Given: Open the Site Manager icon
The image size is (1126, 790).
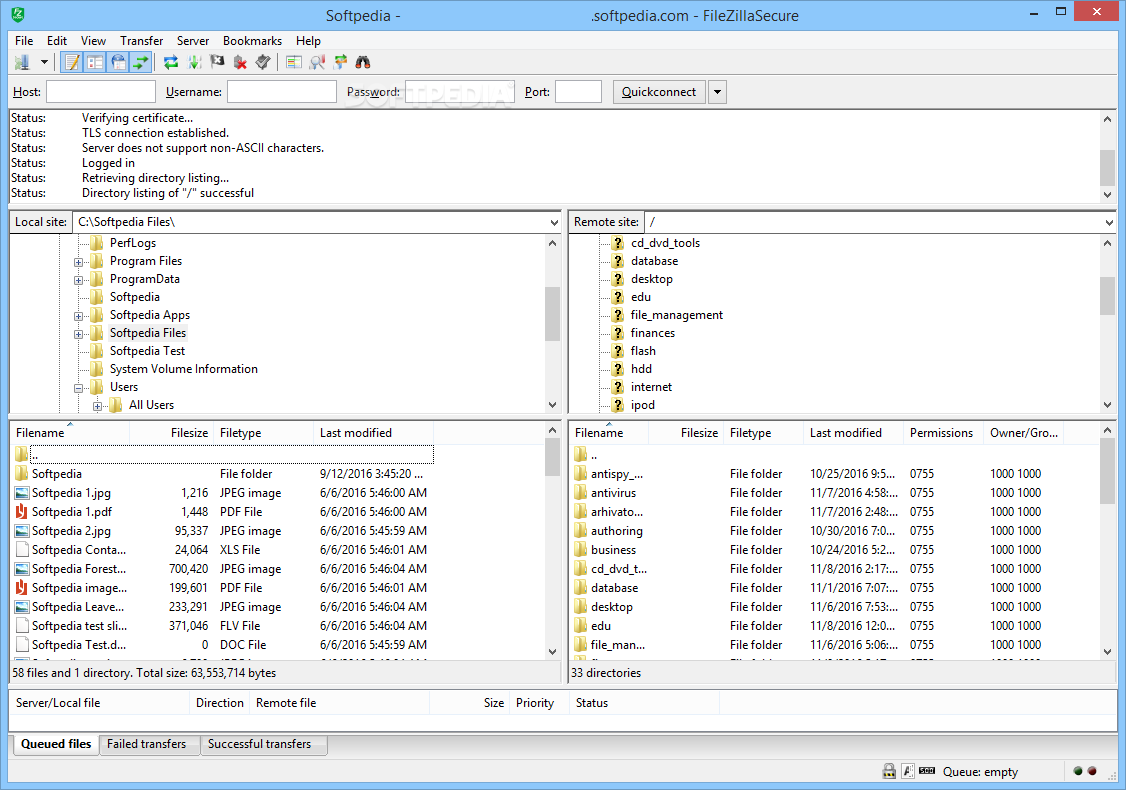Looking at the screenshot, I should coord(22,62).
